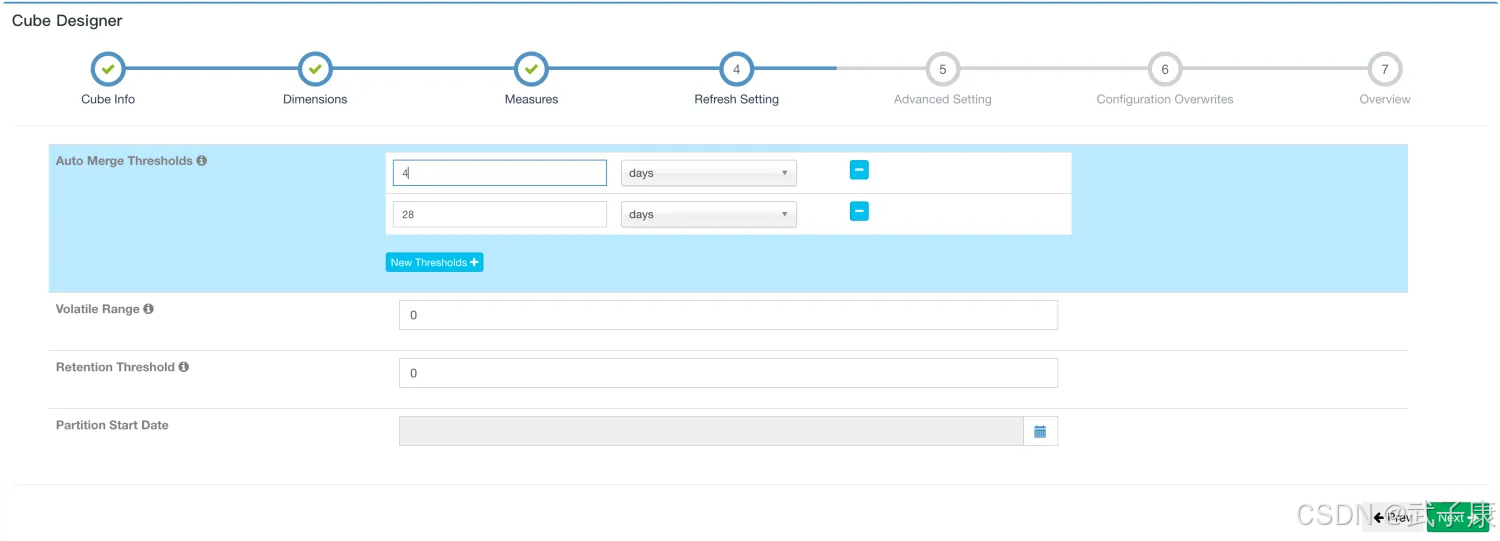
Task: Show info for Auto Merge Thresholds
Action: 202,161
